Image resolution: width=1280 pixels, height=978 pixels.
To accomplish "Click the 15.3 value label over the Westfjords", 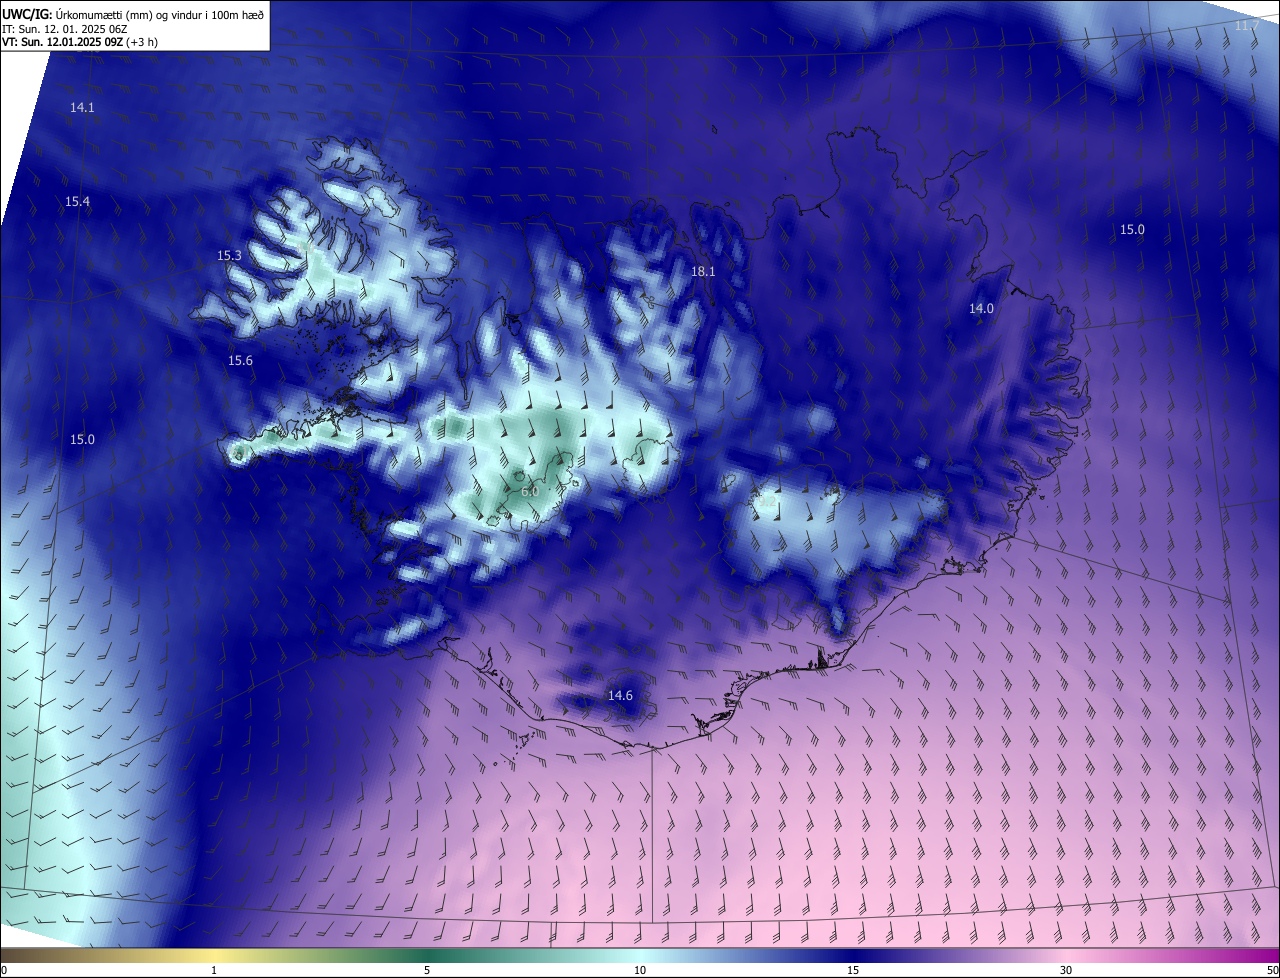I will click(229, 256).
